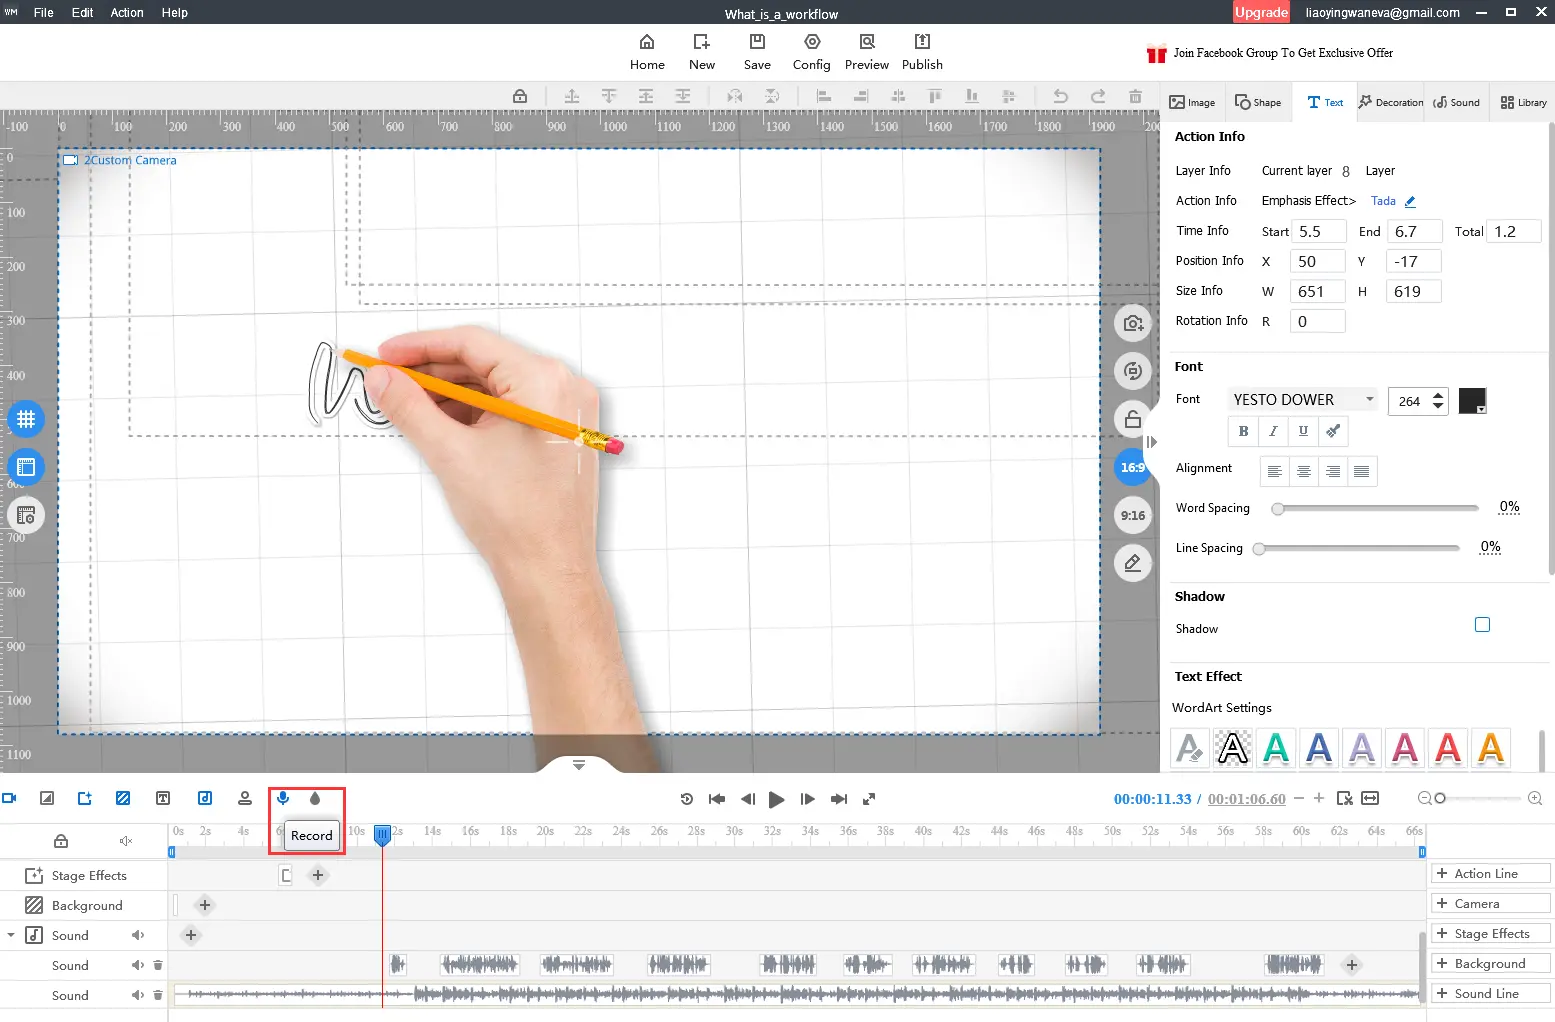Click the undo arrow in toolbar
The height and width of the screenshot is (1022, 1555).
1060,97
